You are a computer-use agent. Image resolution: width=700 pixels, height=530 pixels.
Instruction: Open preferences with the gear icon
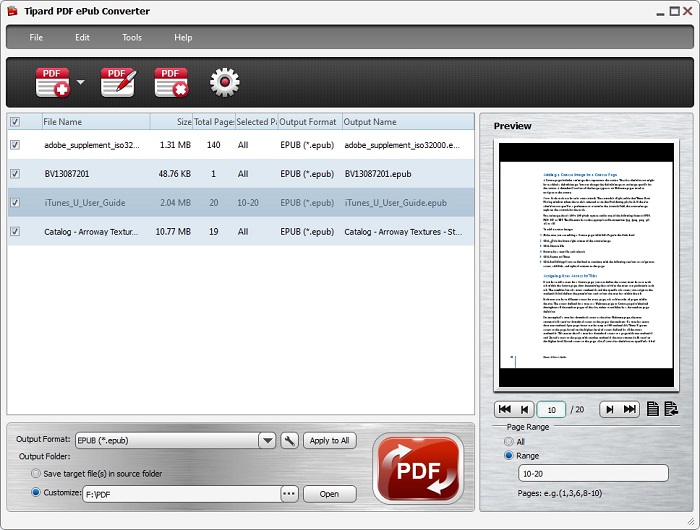coord(224,82)
